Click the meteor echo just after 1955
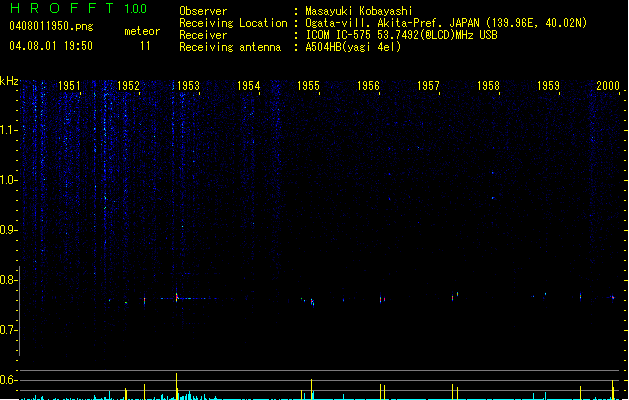The height and width of the screenshot is (400, 629). tap(312, 302)
